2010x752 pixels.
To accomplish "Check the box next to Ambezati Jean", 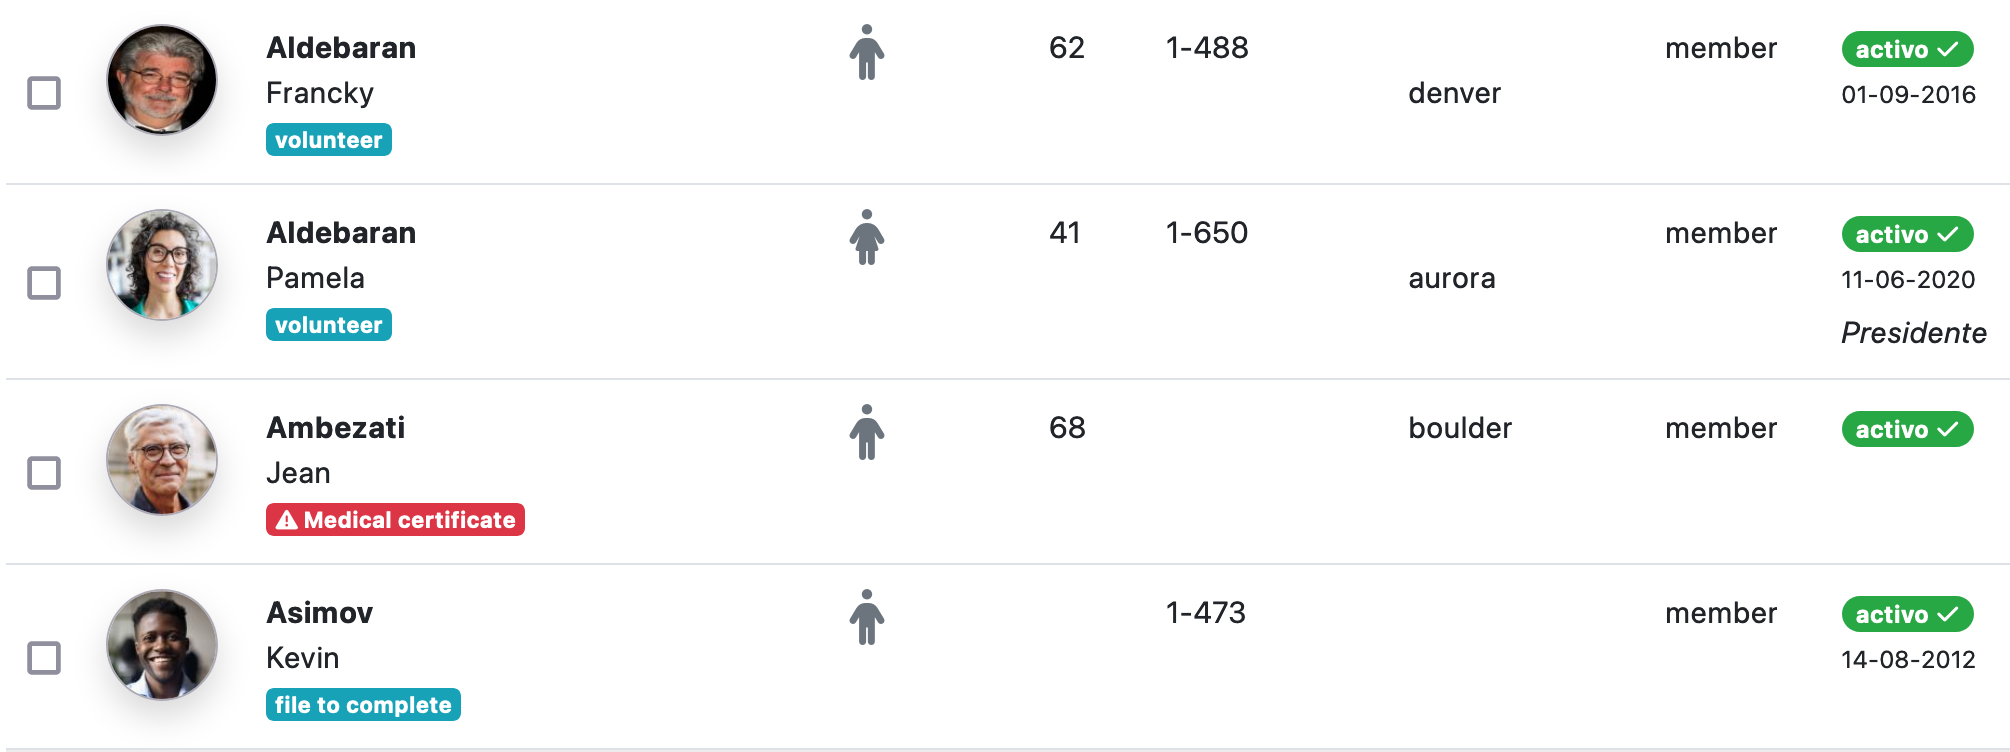I will (x=44, y=473).
